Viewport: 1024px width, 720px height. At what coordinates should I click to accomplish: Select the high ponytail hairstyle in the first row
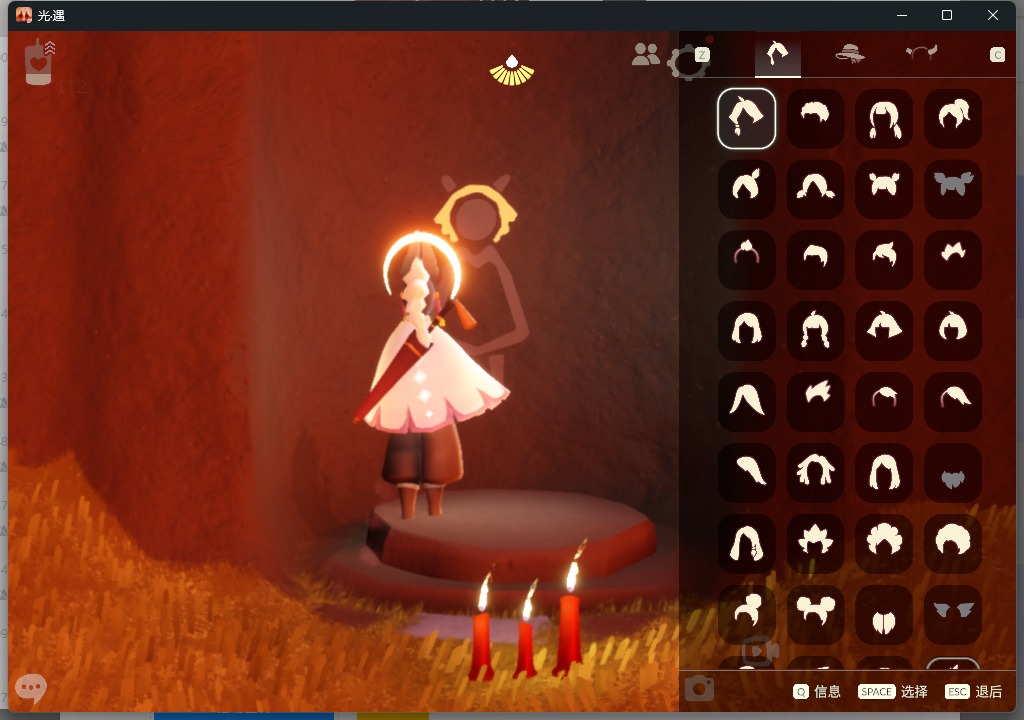point(953,119)
